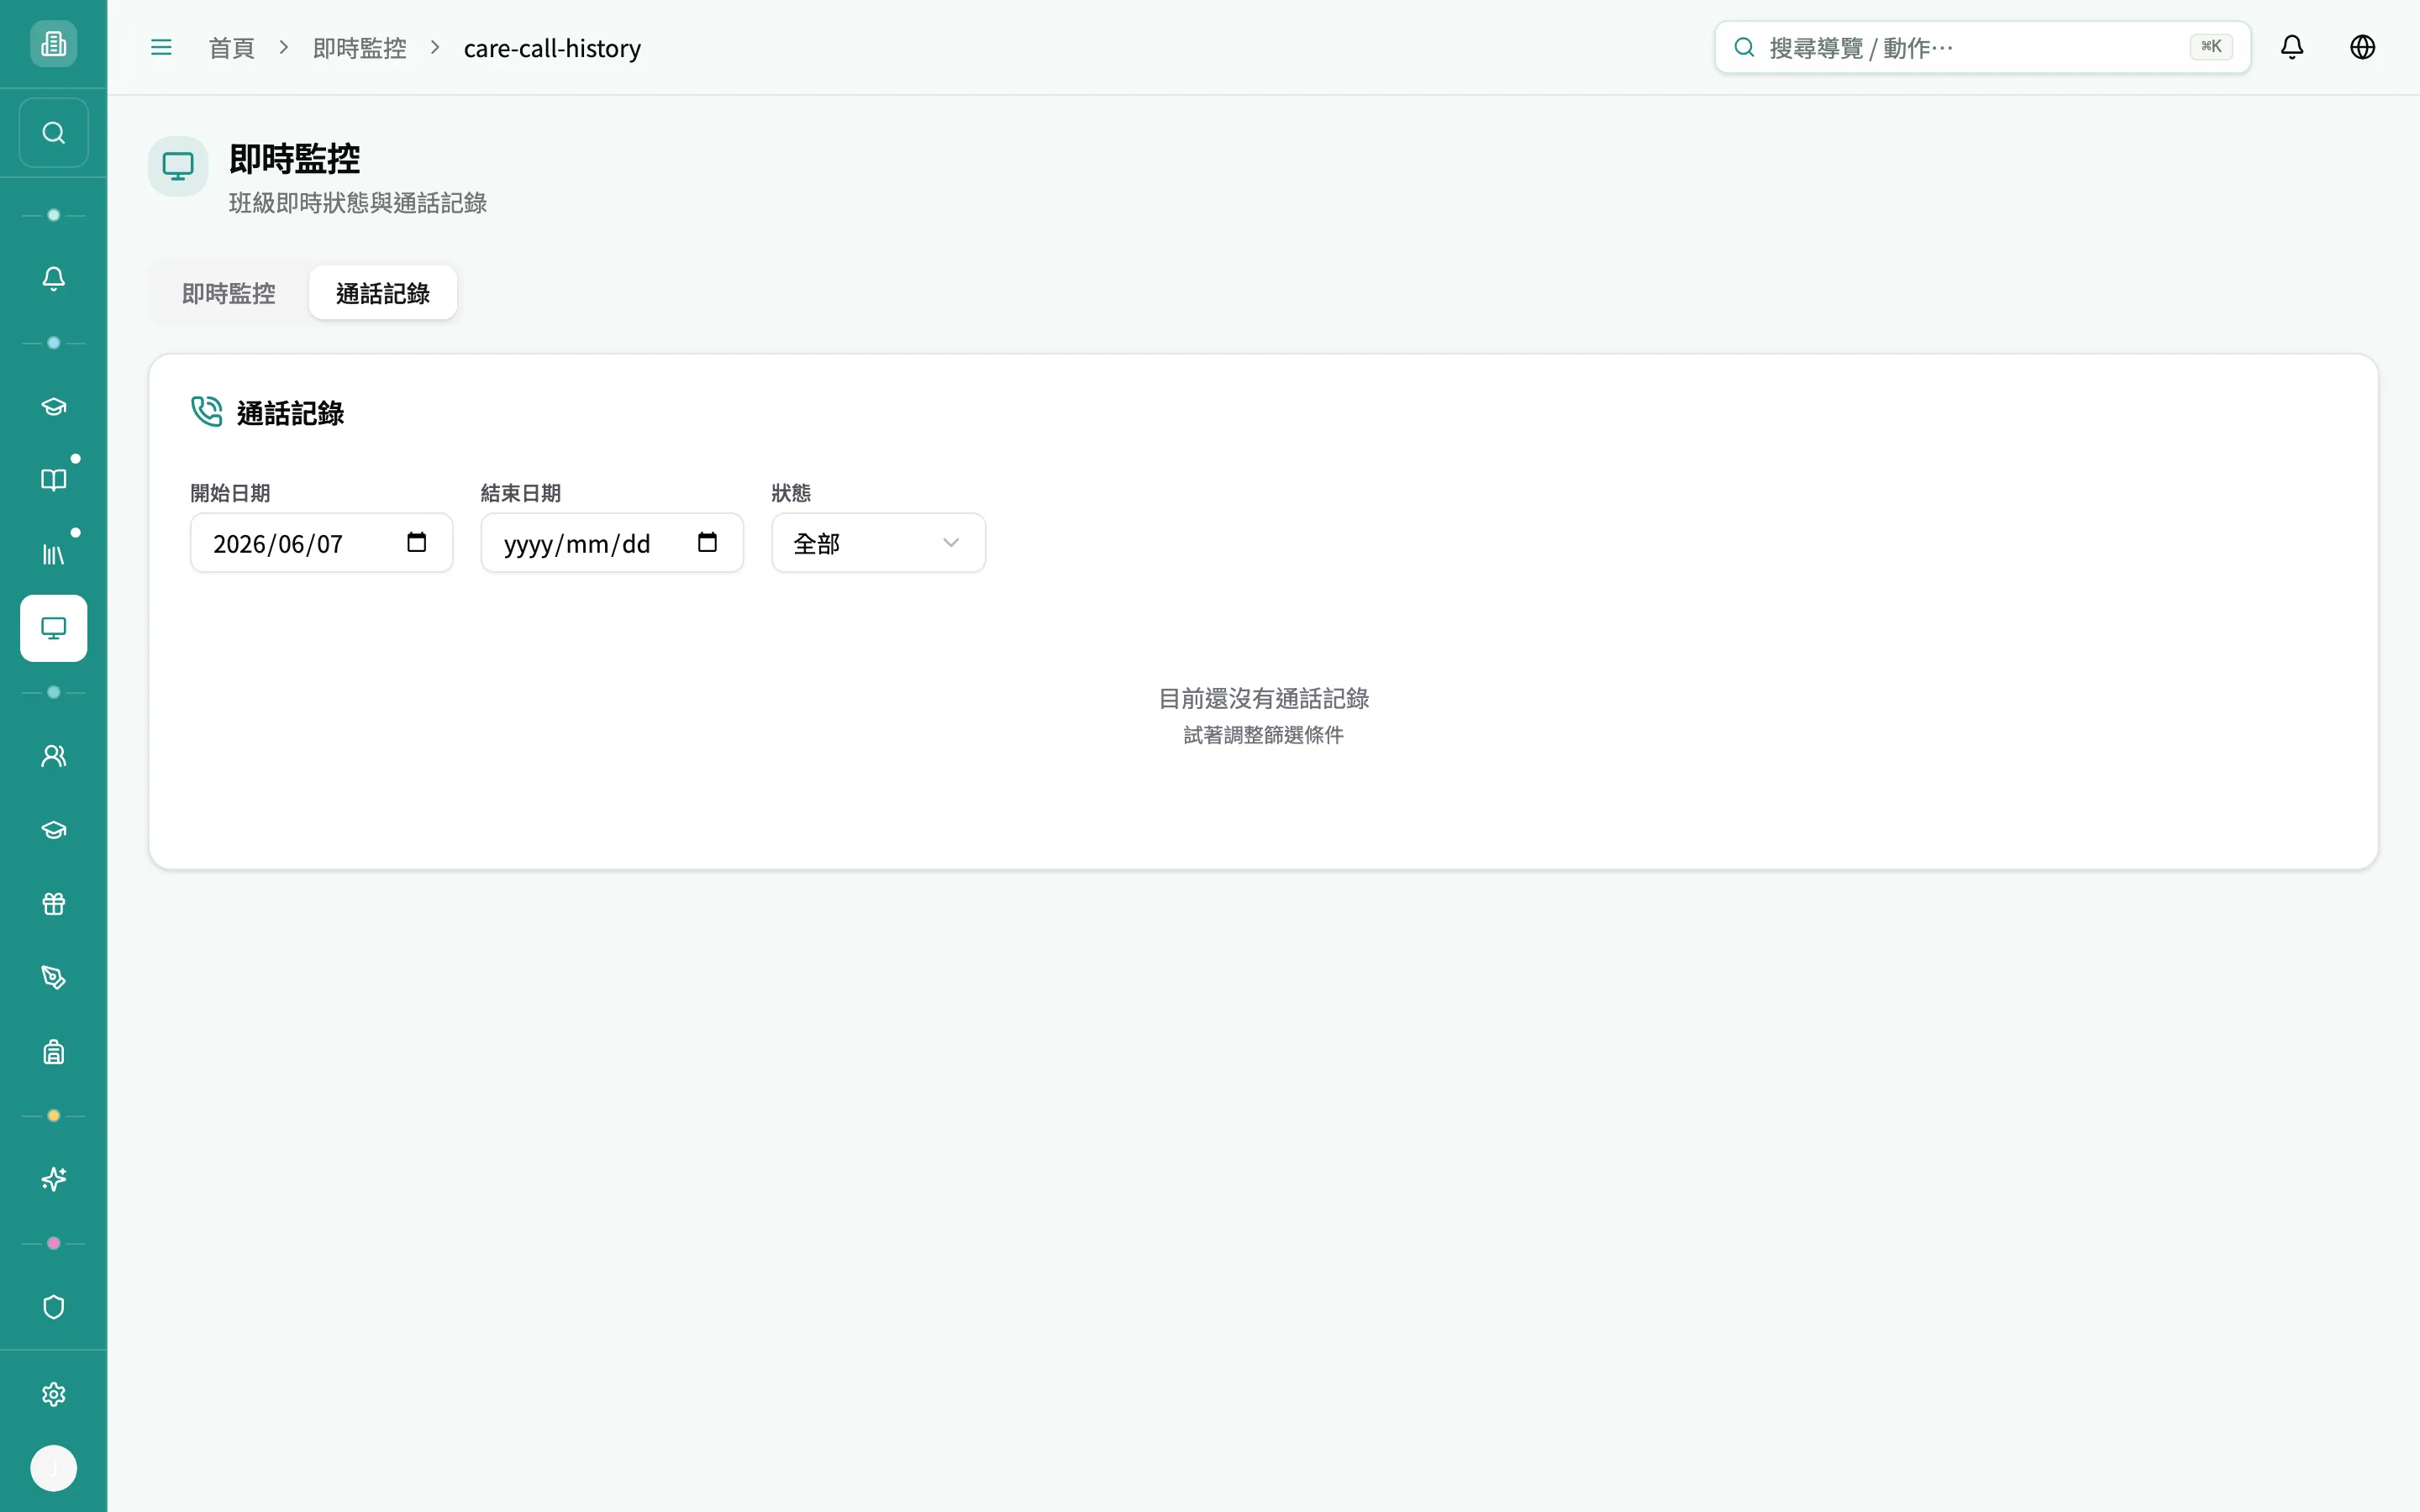Click the phone icon beside 通話記錄 heading

pos(206,412)
